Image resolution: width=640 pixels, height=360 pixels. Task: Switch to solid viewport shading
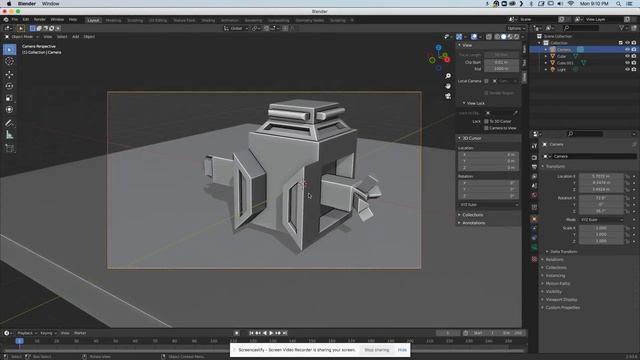503,37
